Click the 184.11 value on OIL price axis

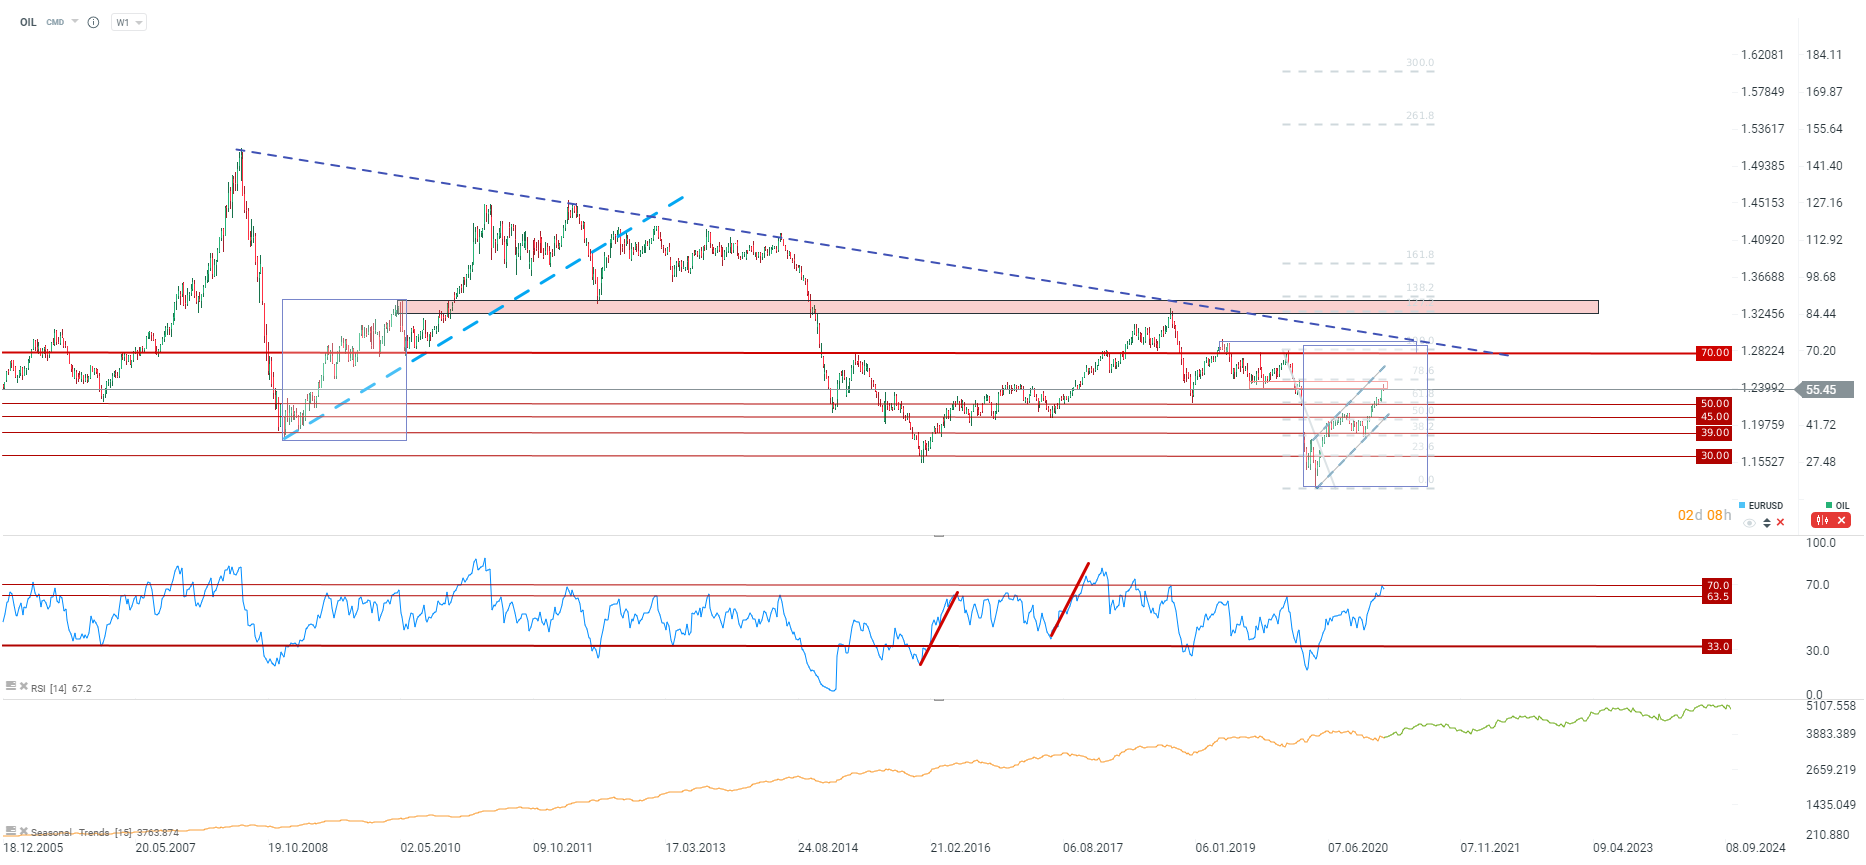1824,55
